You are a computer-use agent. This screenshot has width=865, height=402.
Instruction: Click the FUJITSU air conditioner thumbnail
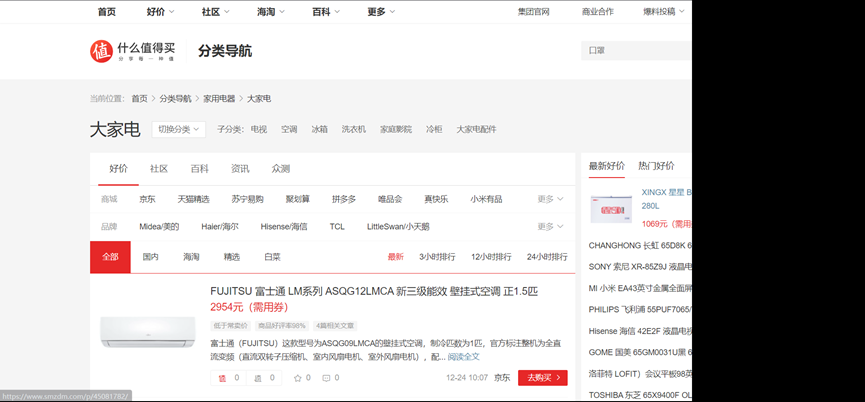[148, 331]
